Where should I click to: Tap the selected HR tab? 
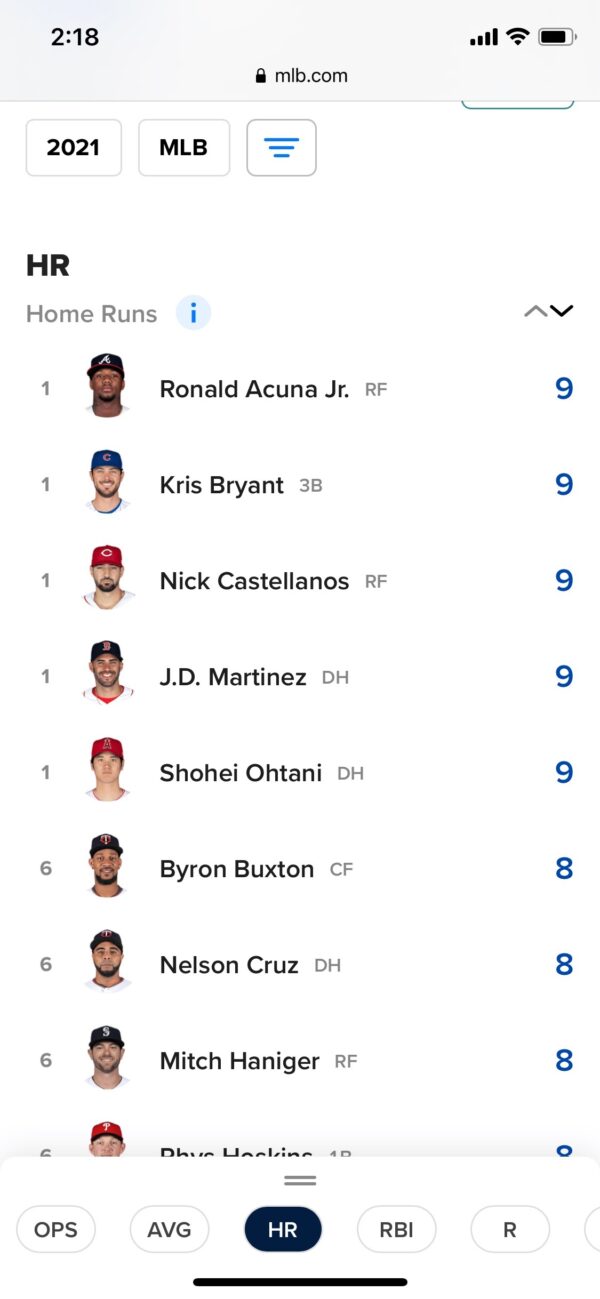click(283, 1230)
